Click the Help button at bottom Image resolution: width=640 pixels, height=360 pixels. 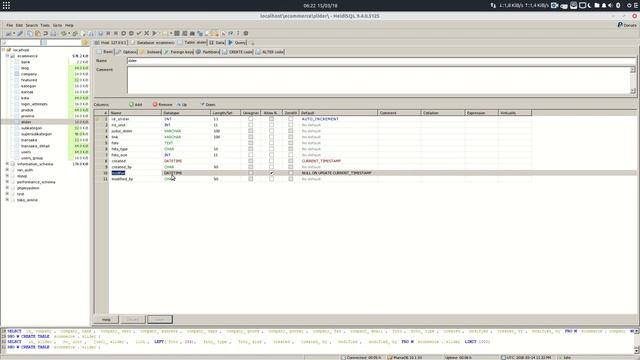pyautogui.click(x=106, y=319)
